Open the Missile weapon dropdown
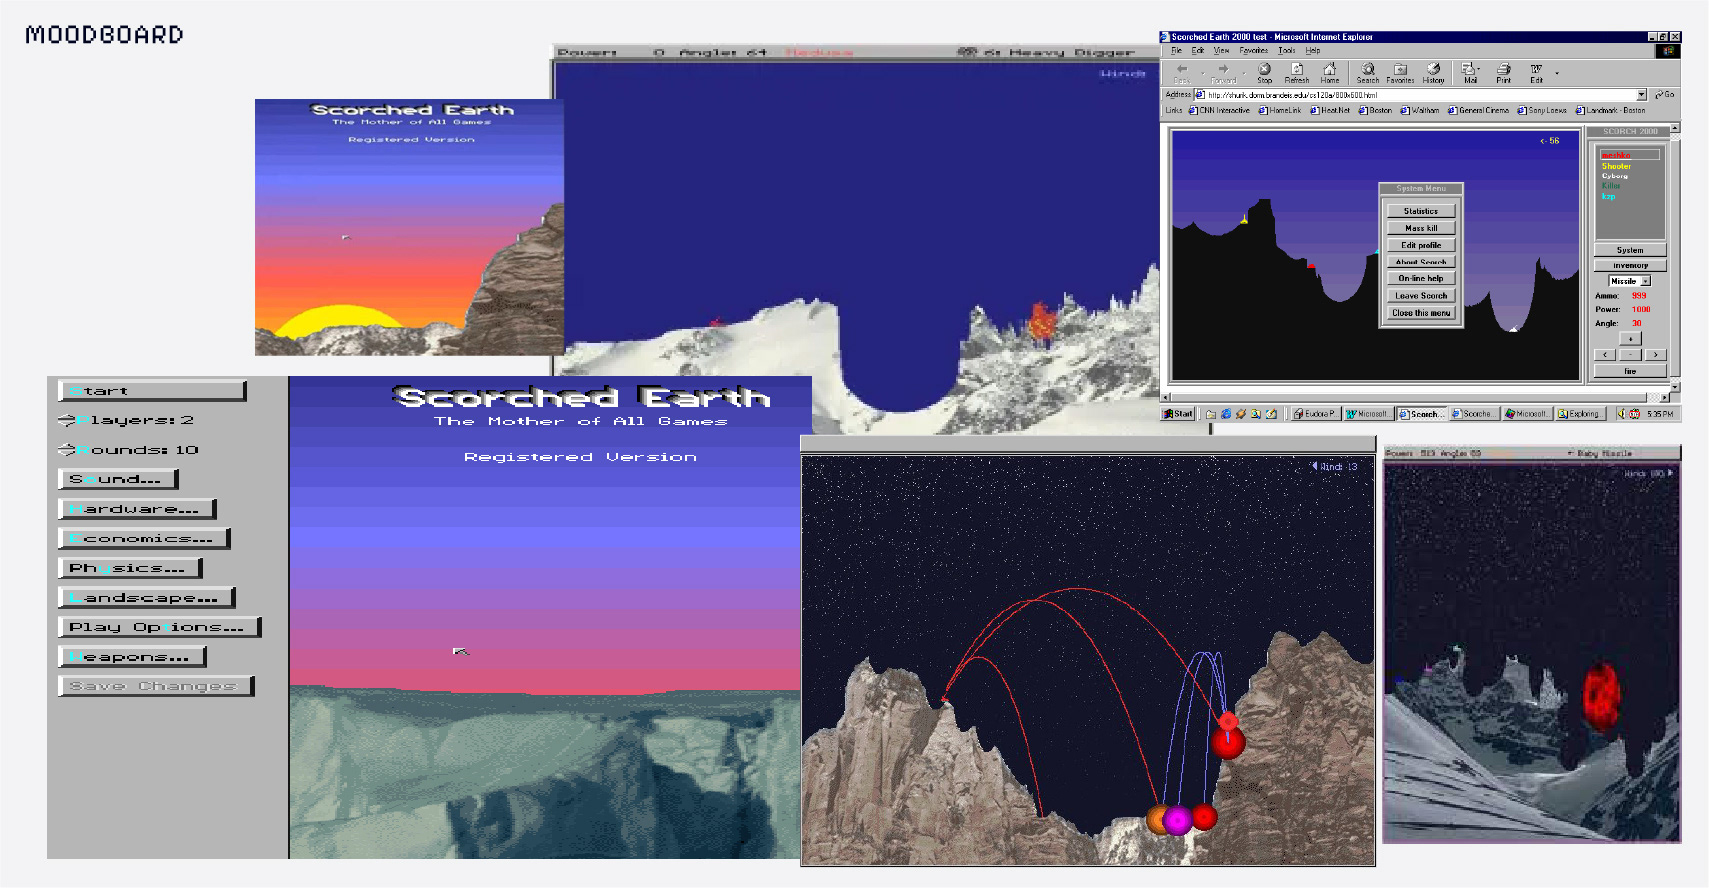1709x888 pixels. click(1645, 282)
